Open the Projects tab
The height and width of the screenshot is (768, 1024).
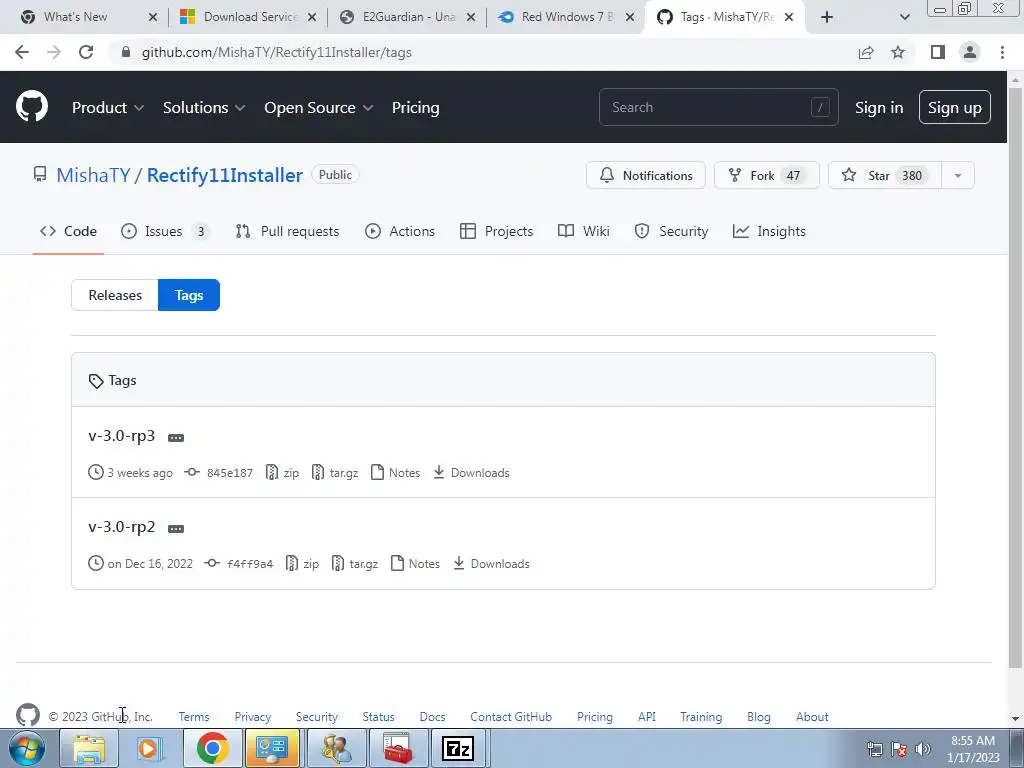(496, 231)
